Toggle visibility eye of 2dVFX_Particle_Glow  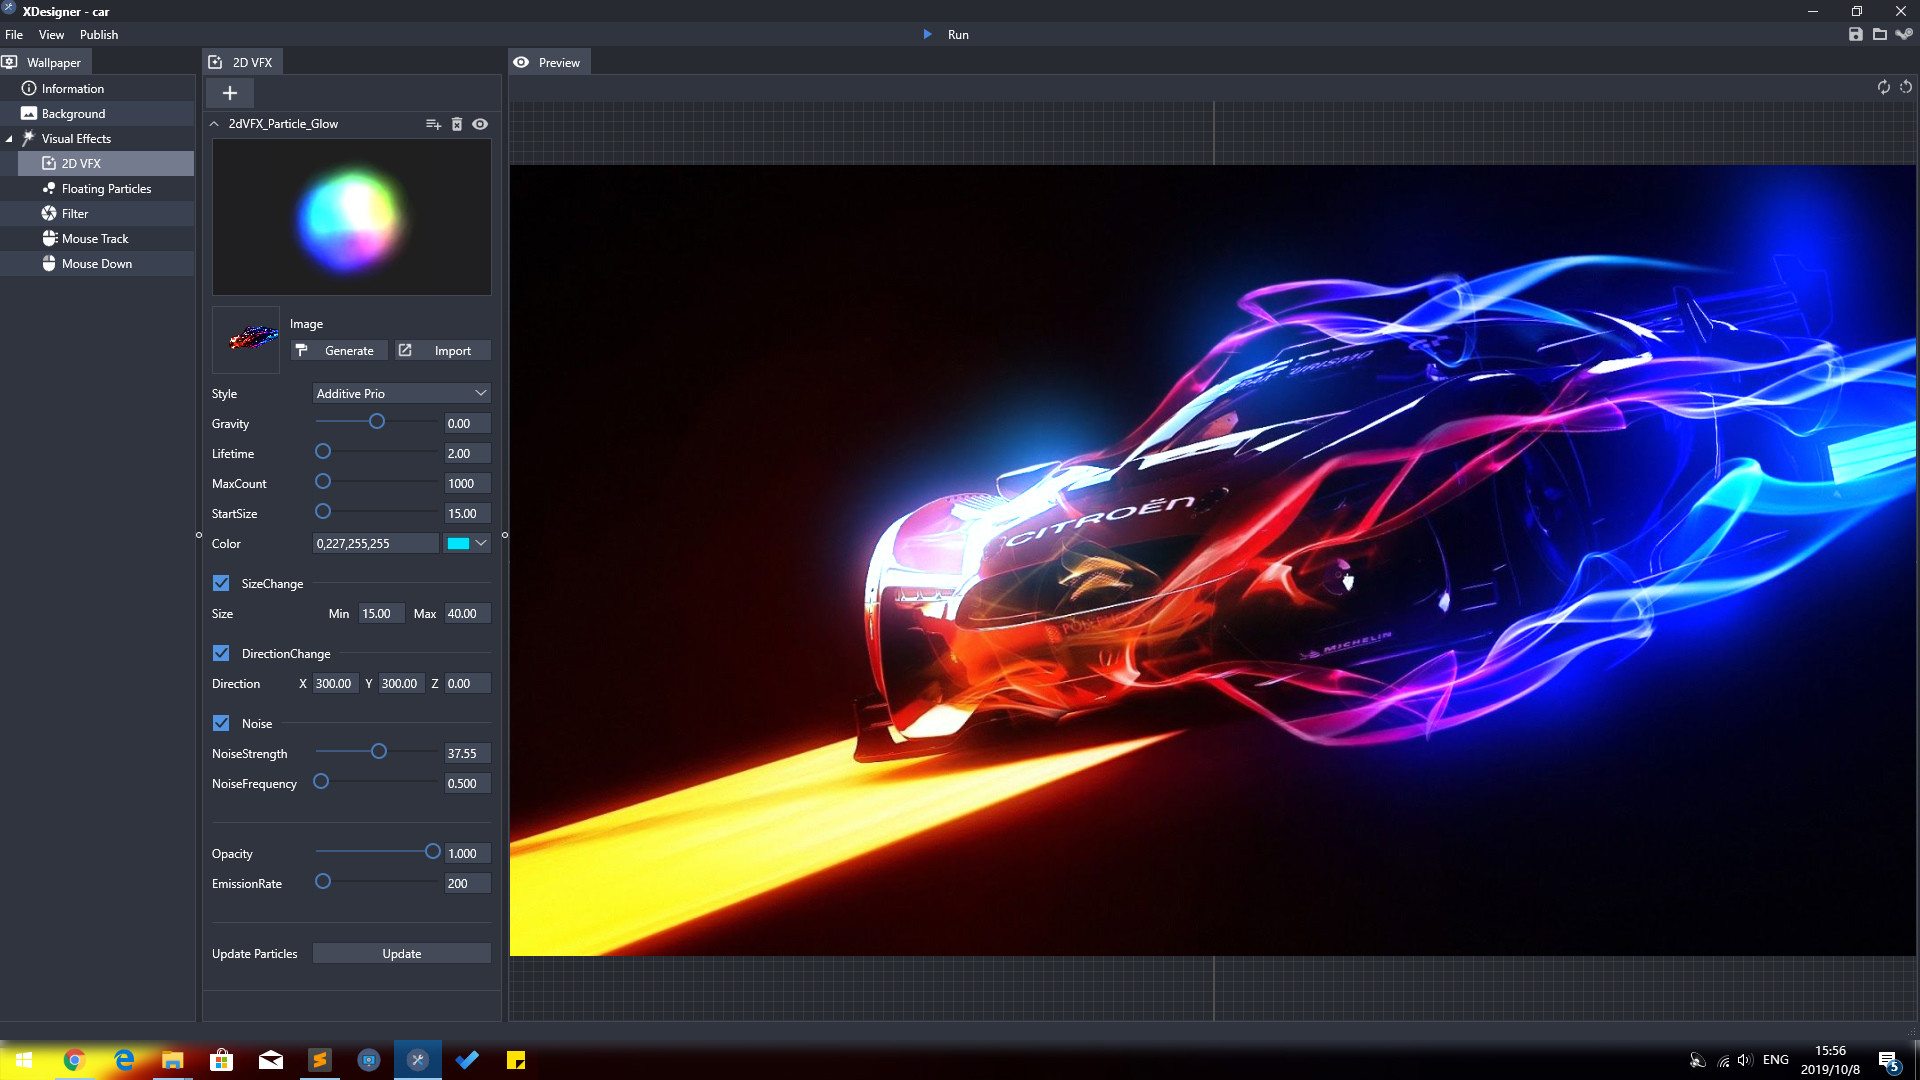(480, 124)
